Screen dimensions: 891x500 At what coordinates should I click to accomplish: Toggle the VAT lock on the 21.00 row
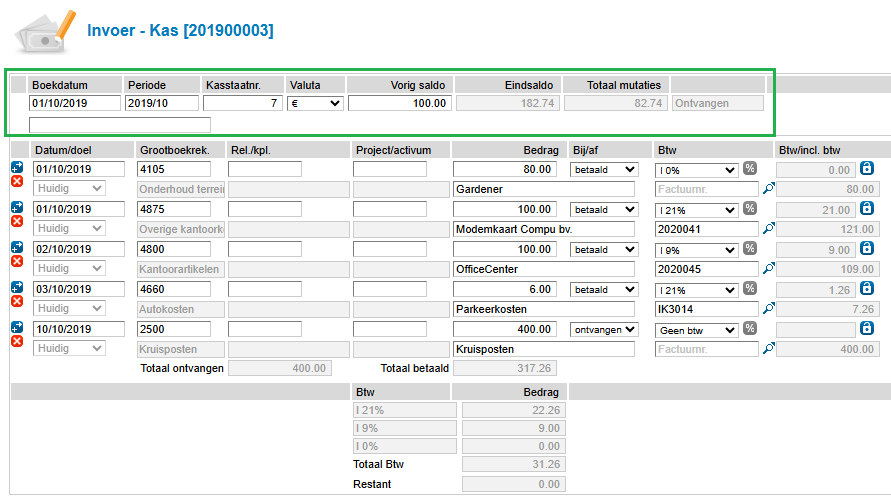tap(867, 208)
